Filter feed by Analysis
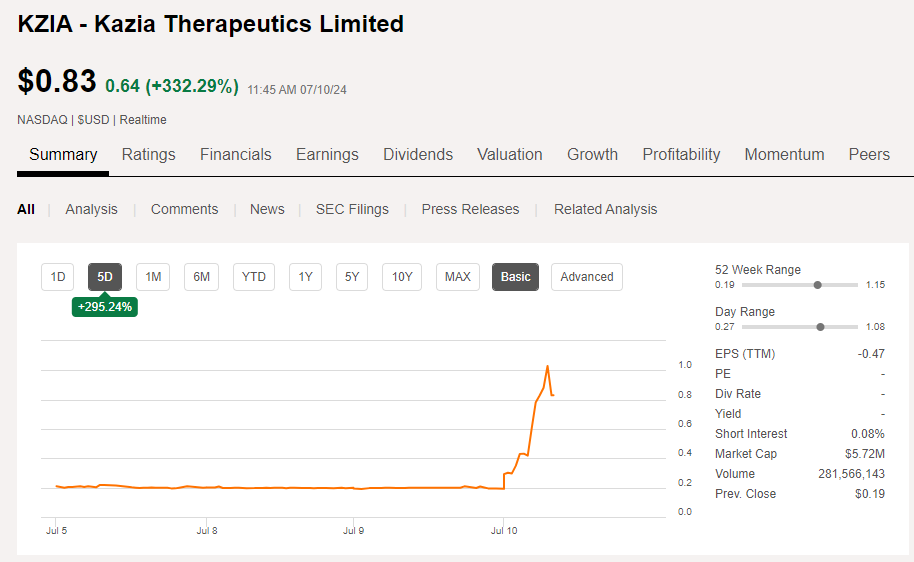 tap(91, 209)
